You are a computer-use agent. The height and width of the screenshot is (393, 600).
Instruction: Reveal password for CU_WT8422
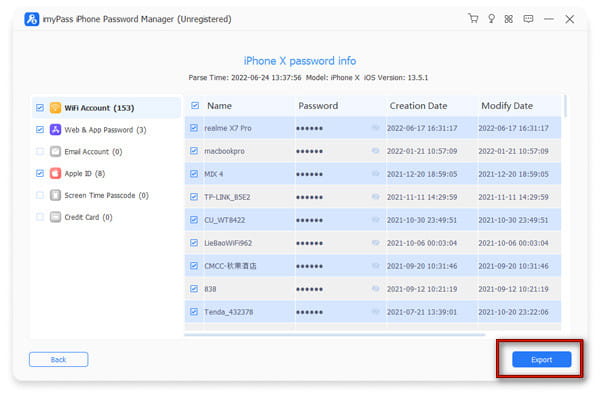point(375,220)
